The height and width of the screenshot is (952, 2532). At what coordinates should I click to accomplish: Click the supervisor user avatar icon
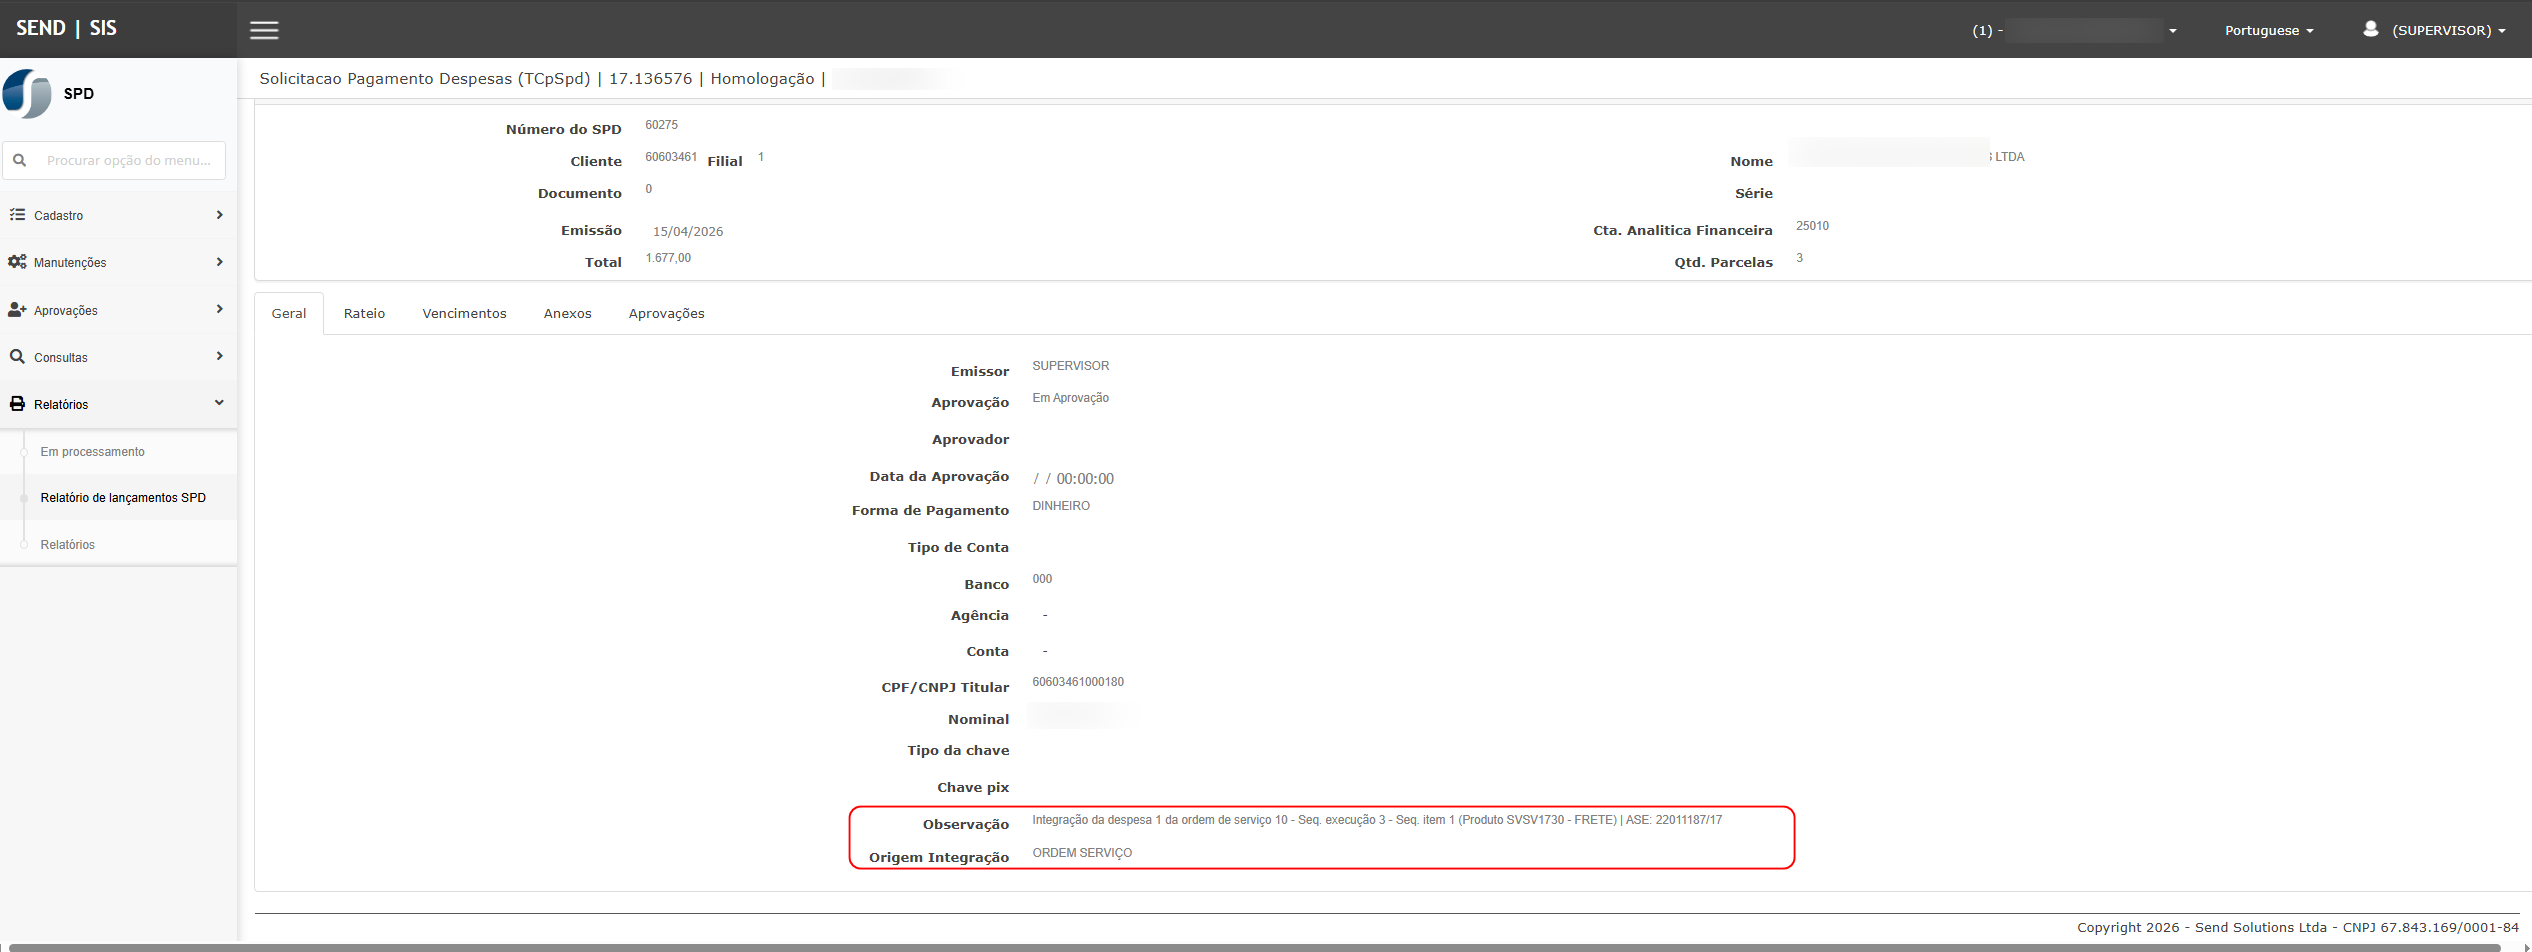coord(2370,29)
